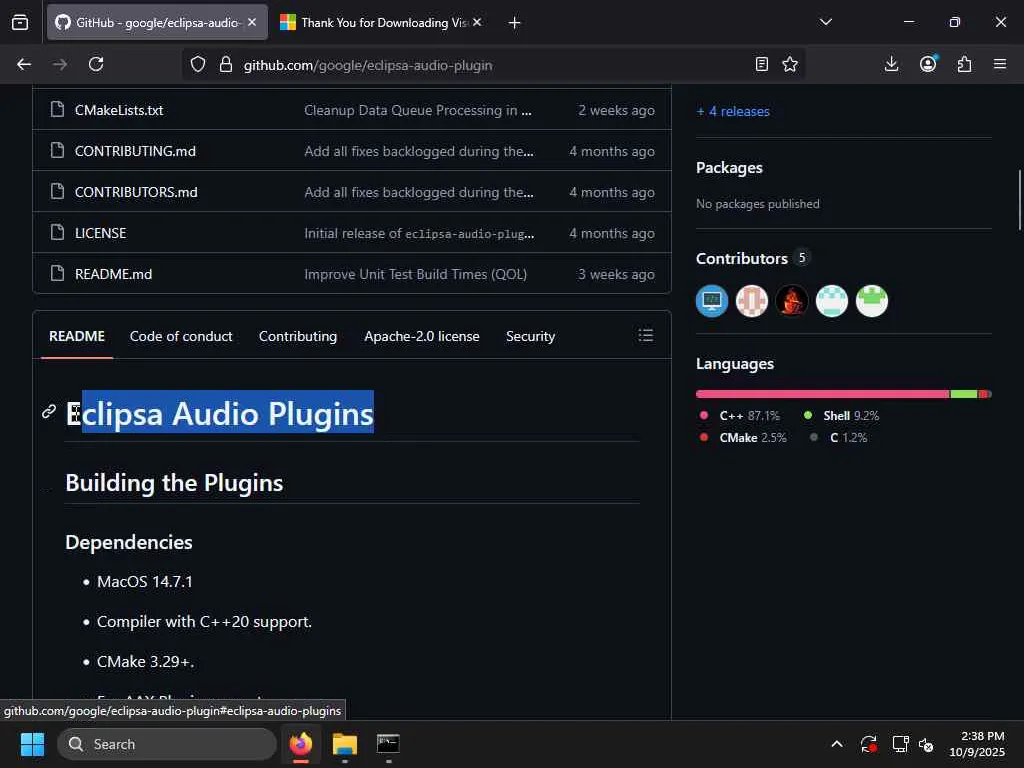Open README.md file
This screenshot has width=1024, height=768.
114,274
